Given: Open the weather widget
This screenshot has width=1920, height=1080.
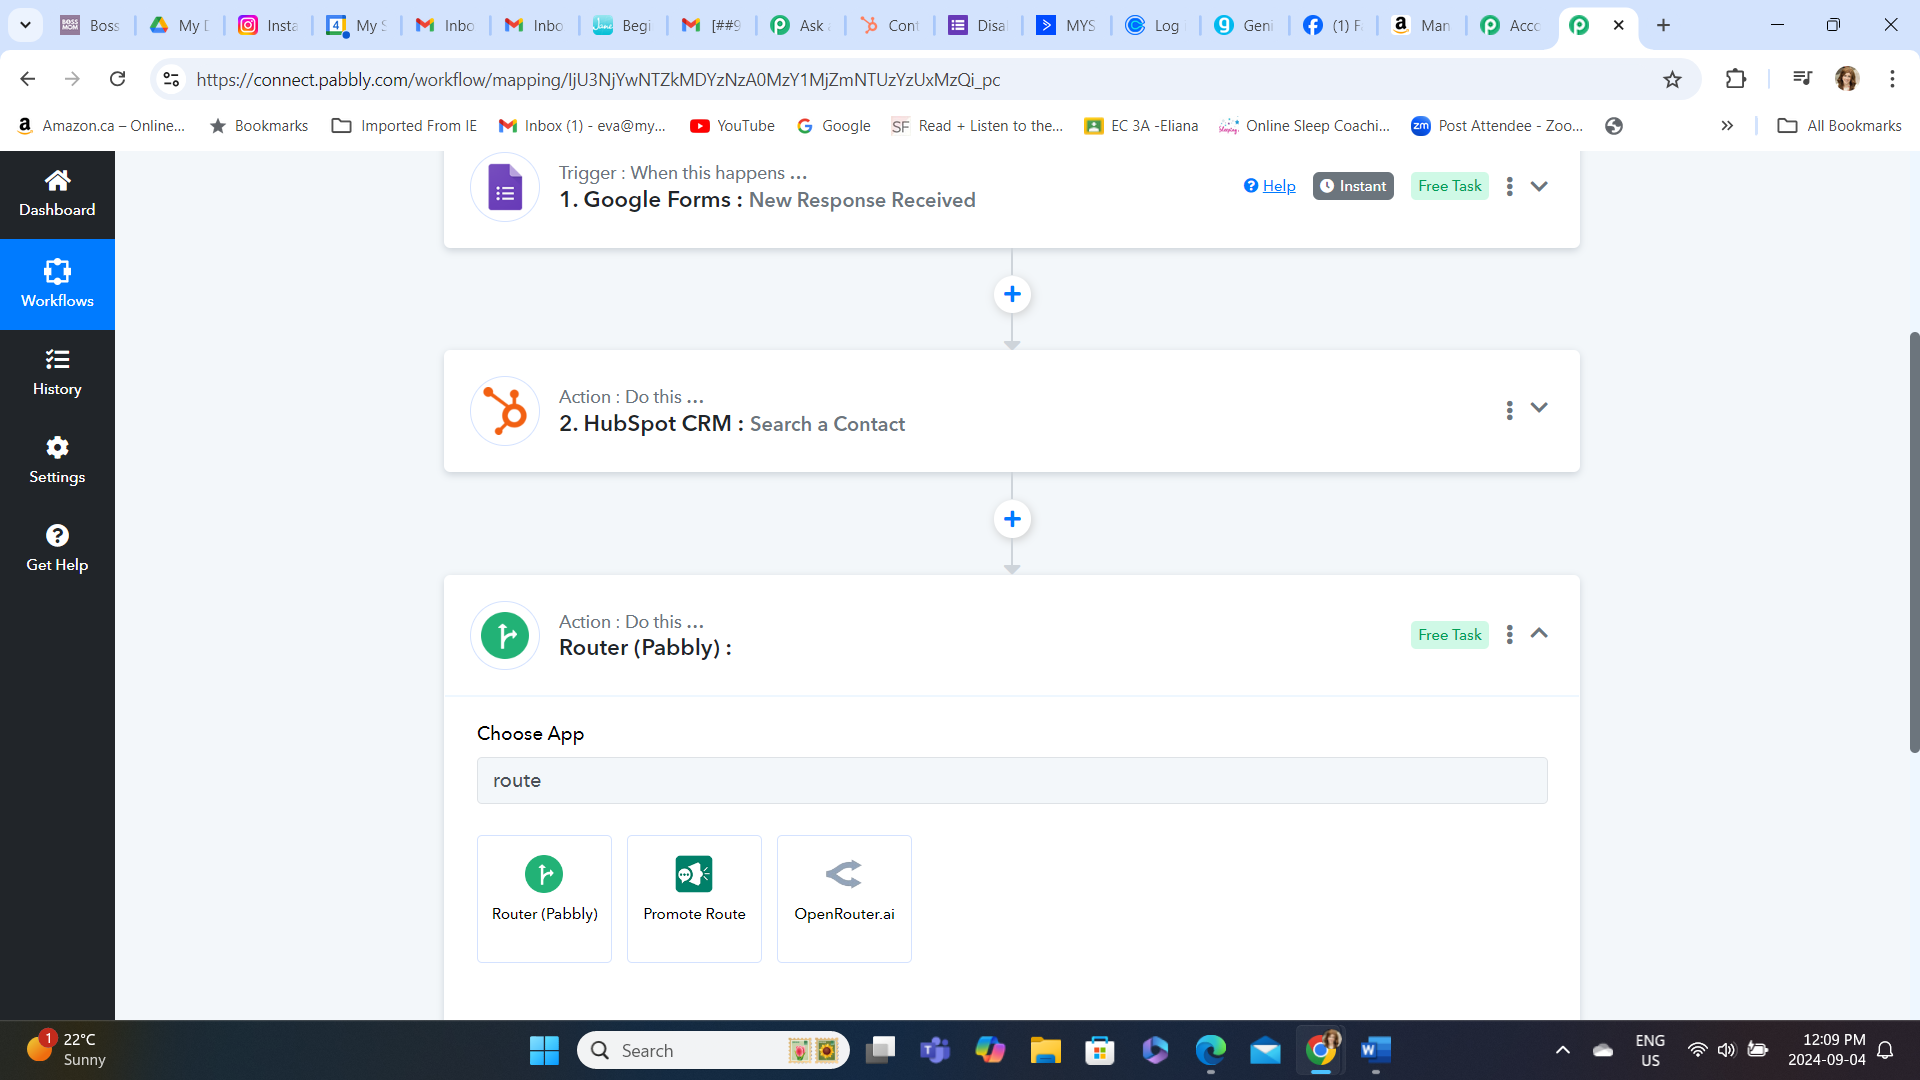Looking at the screenshot, I should (66, 1050).
